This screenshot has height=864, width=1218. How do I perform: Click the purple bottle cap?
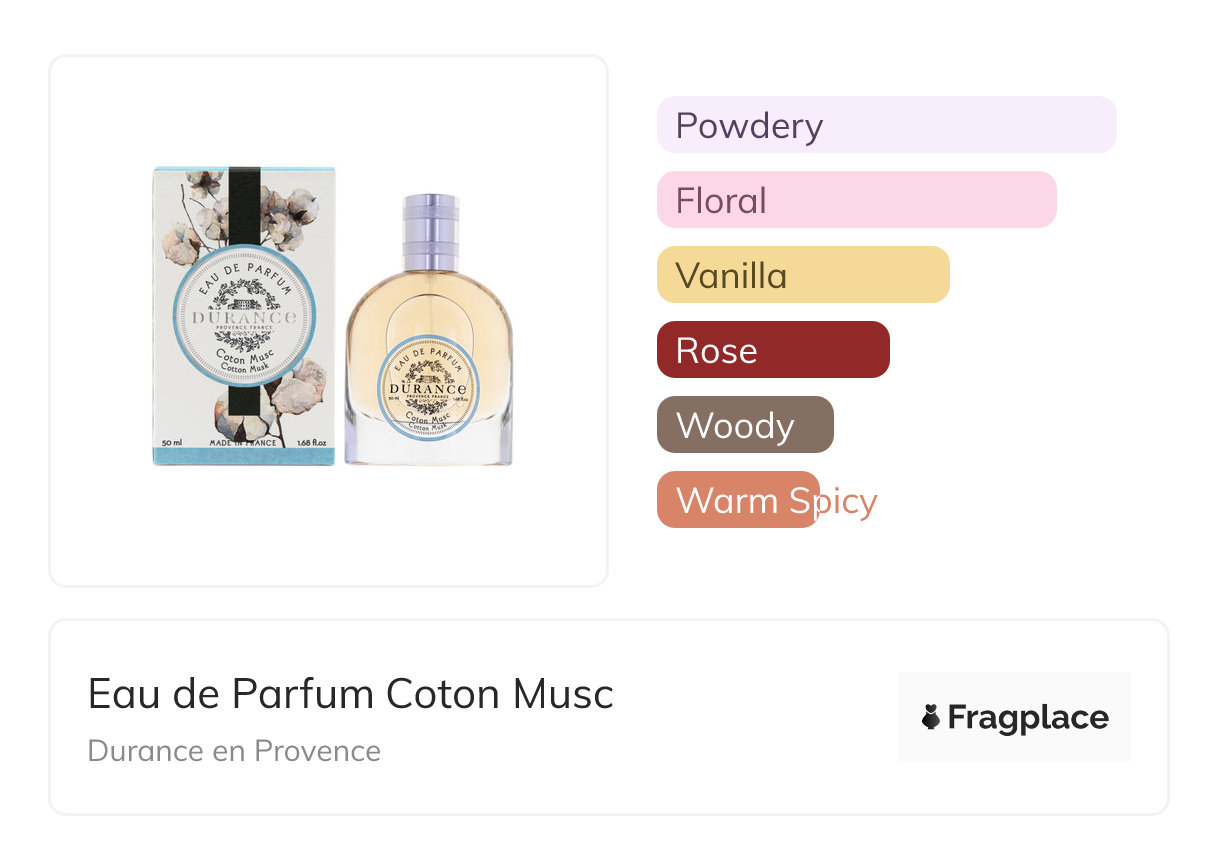coord(431,230)
